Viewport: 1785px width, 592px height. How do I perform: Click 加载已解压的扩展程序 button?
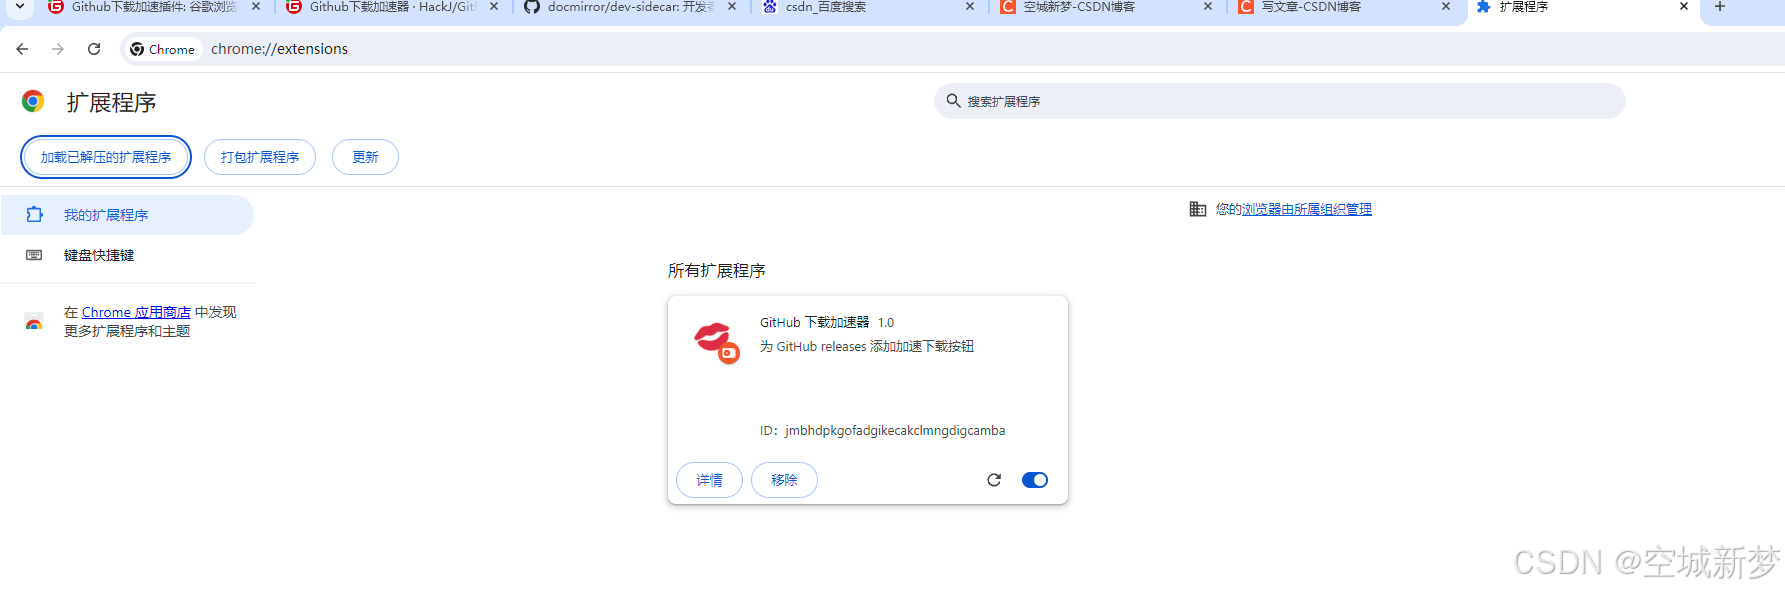pyautogui.click(x=106, y=157)
